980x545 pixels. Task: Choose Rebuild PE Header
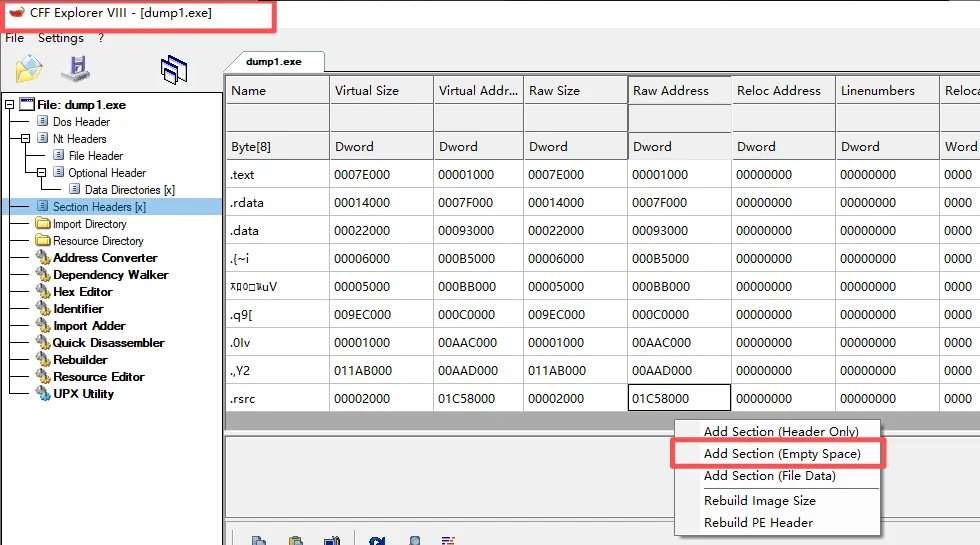pyautogui.click(x=758, y=522)
